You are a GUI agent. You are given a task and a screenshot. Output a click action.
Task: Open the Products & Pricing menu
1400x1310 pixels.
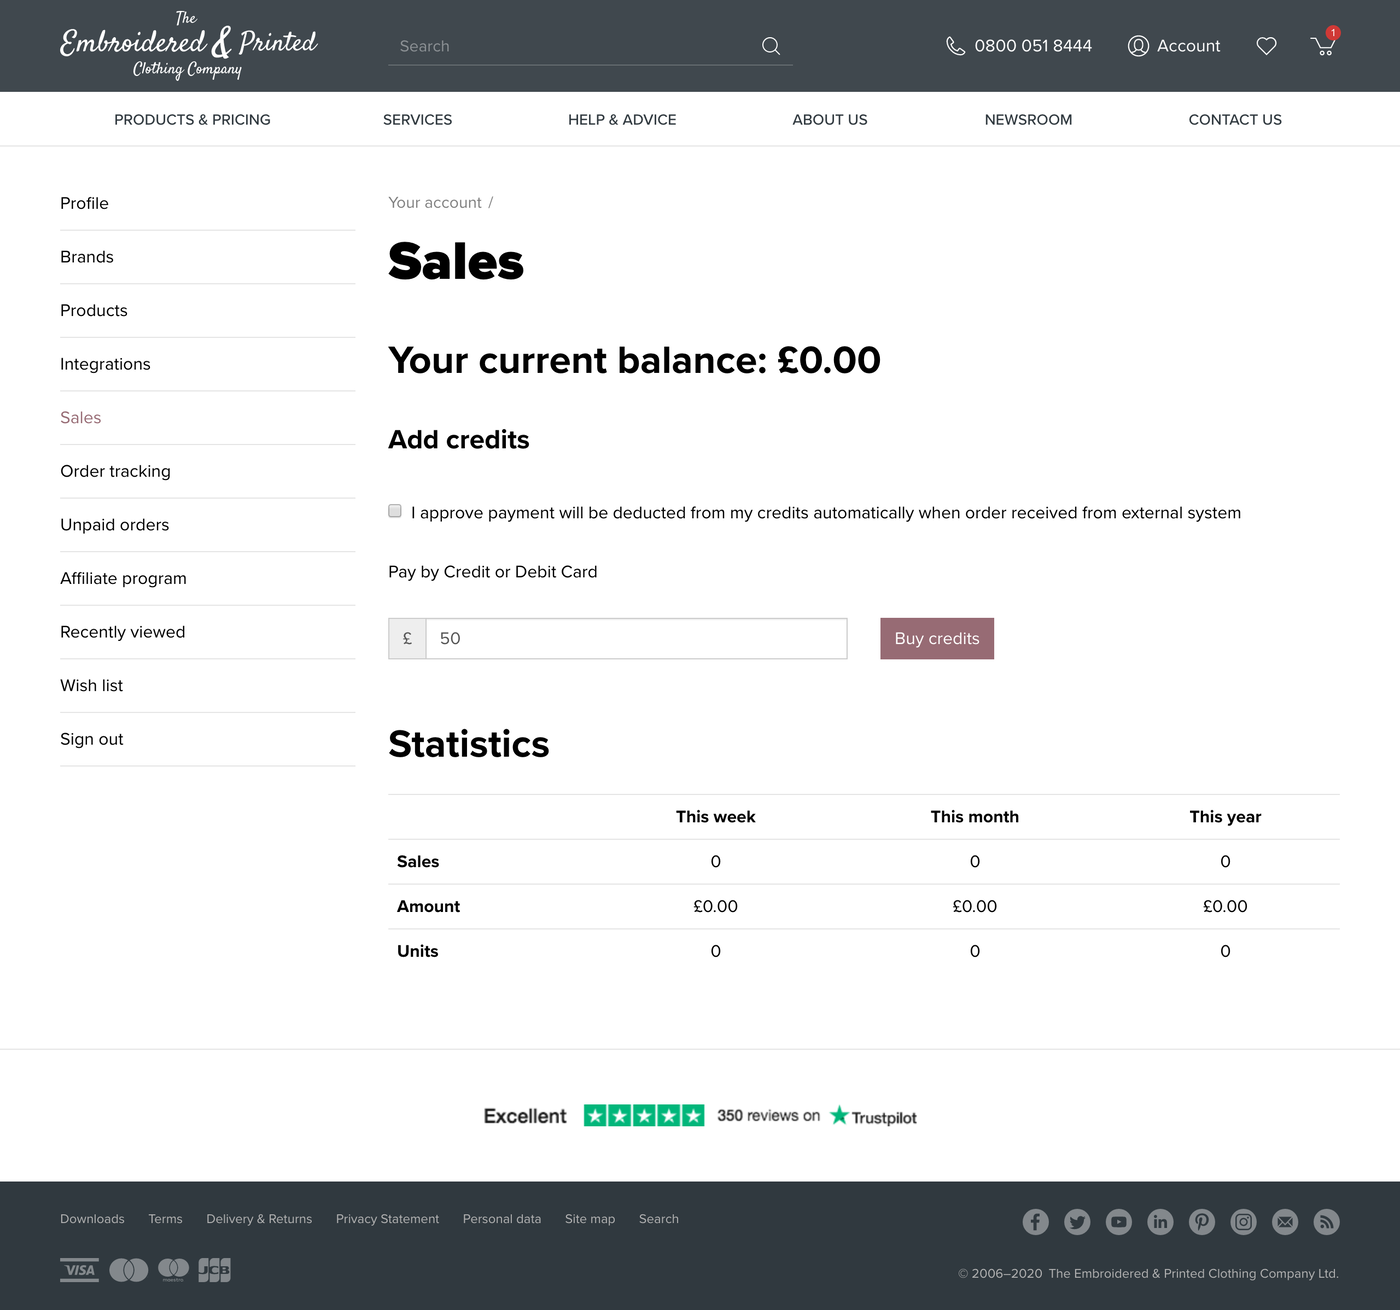point(192,120)
